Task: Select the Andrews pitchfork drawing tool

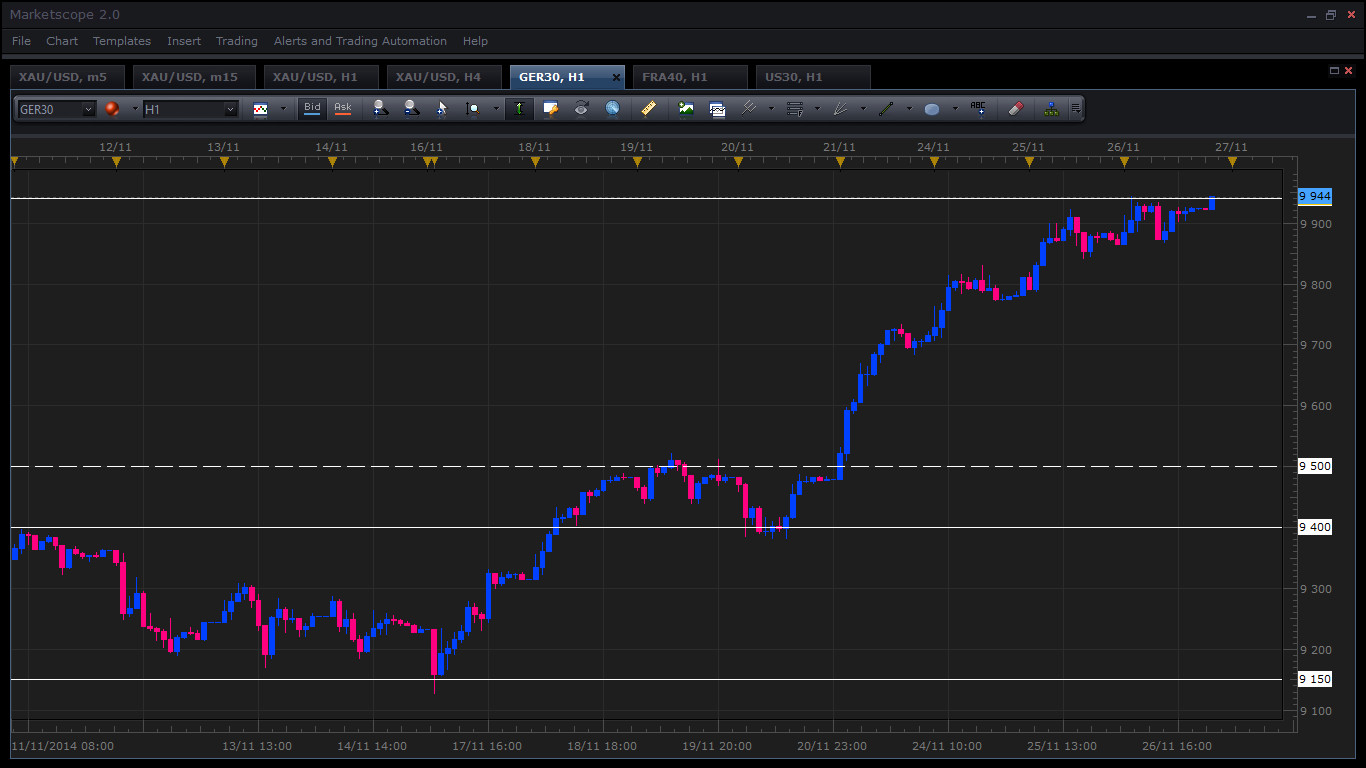Action: 749,109
